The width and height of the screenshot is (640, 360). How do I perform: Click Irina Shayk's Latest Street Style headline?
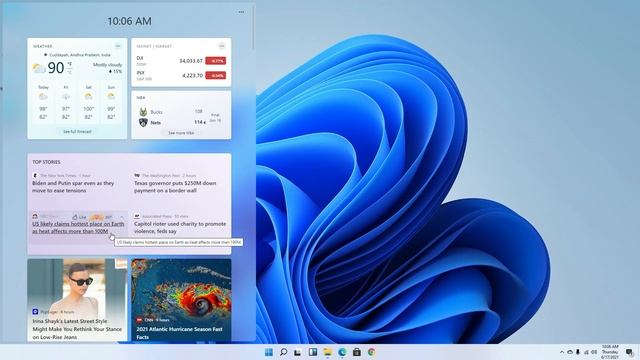pos(77,329)
